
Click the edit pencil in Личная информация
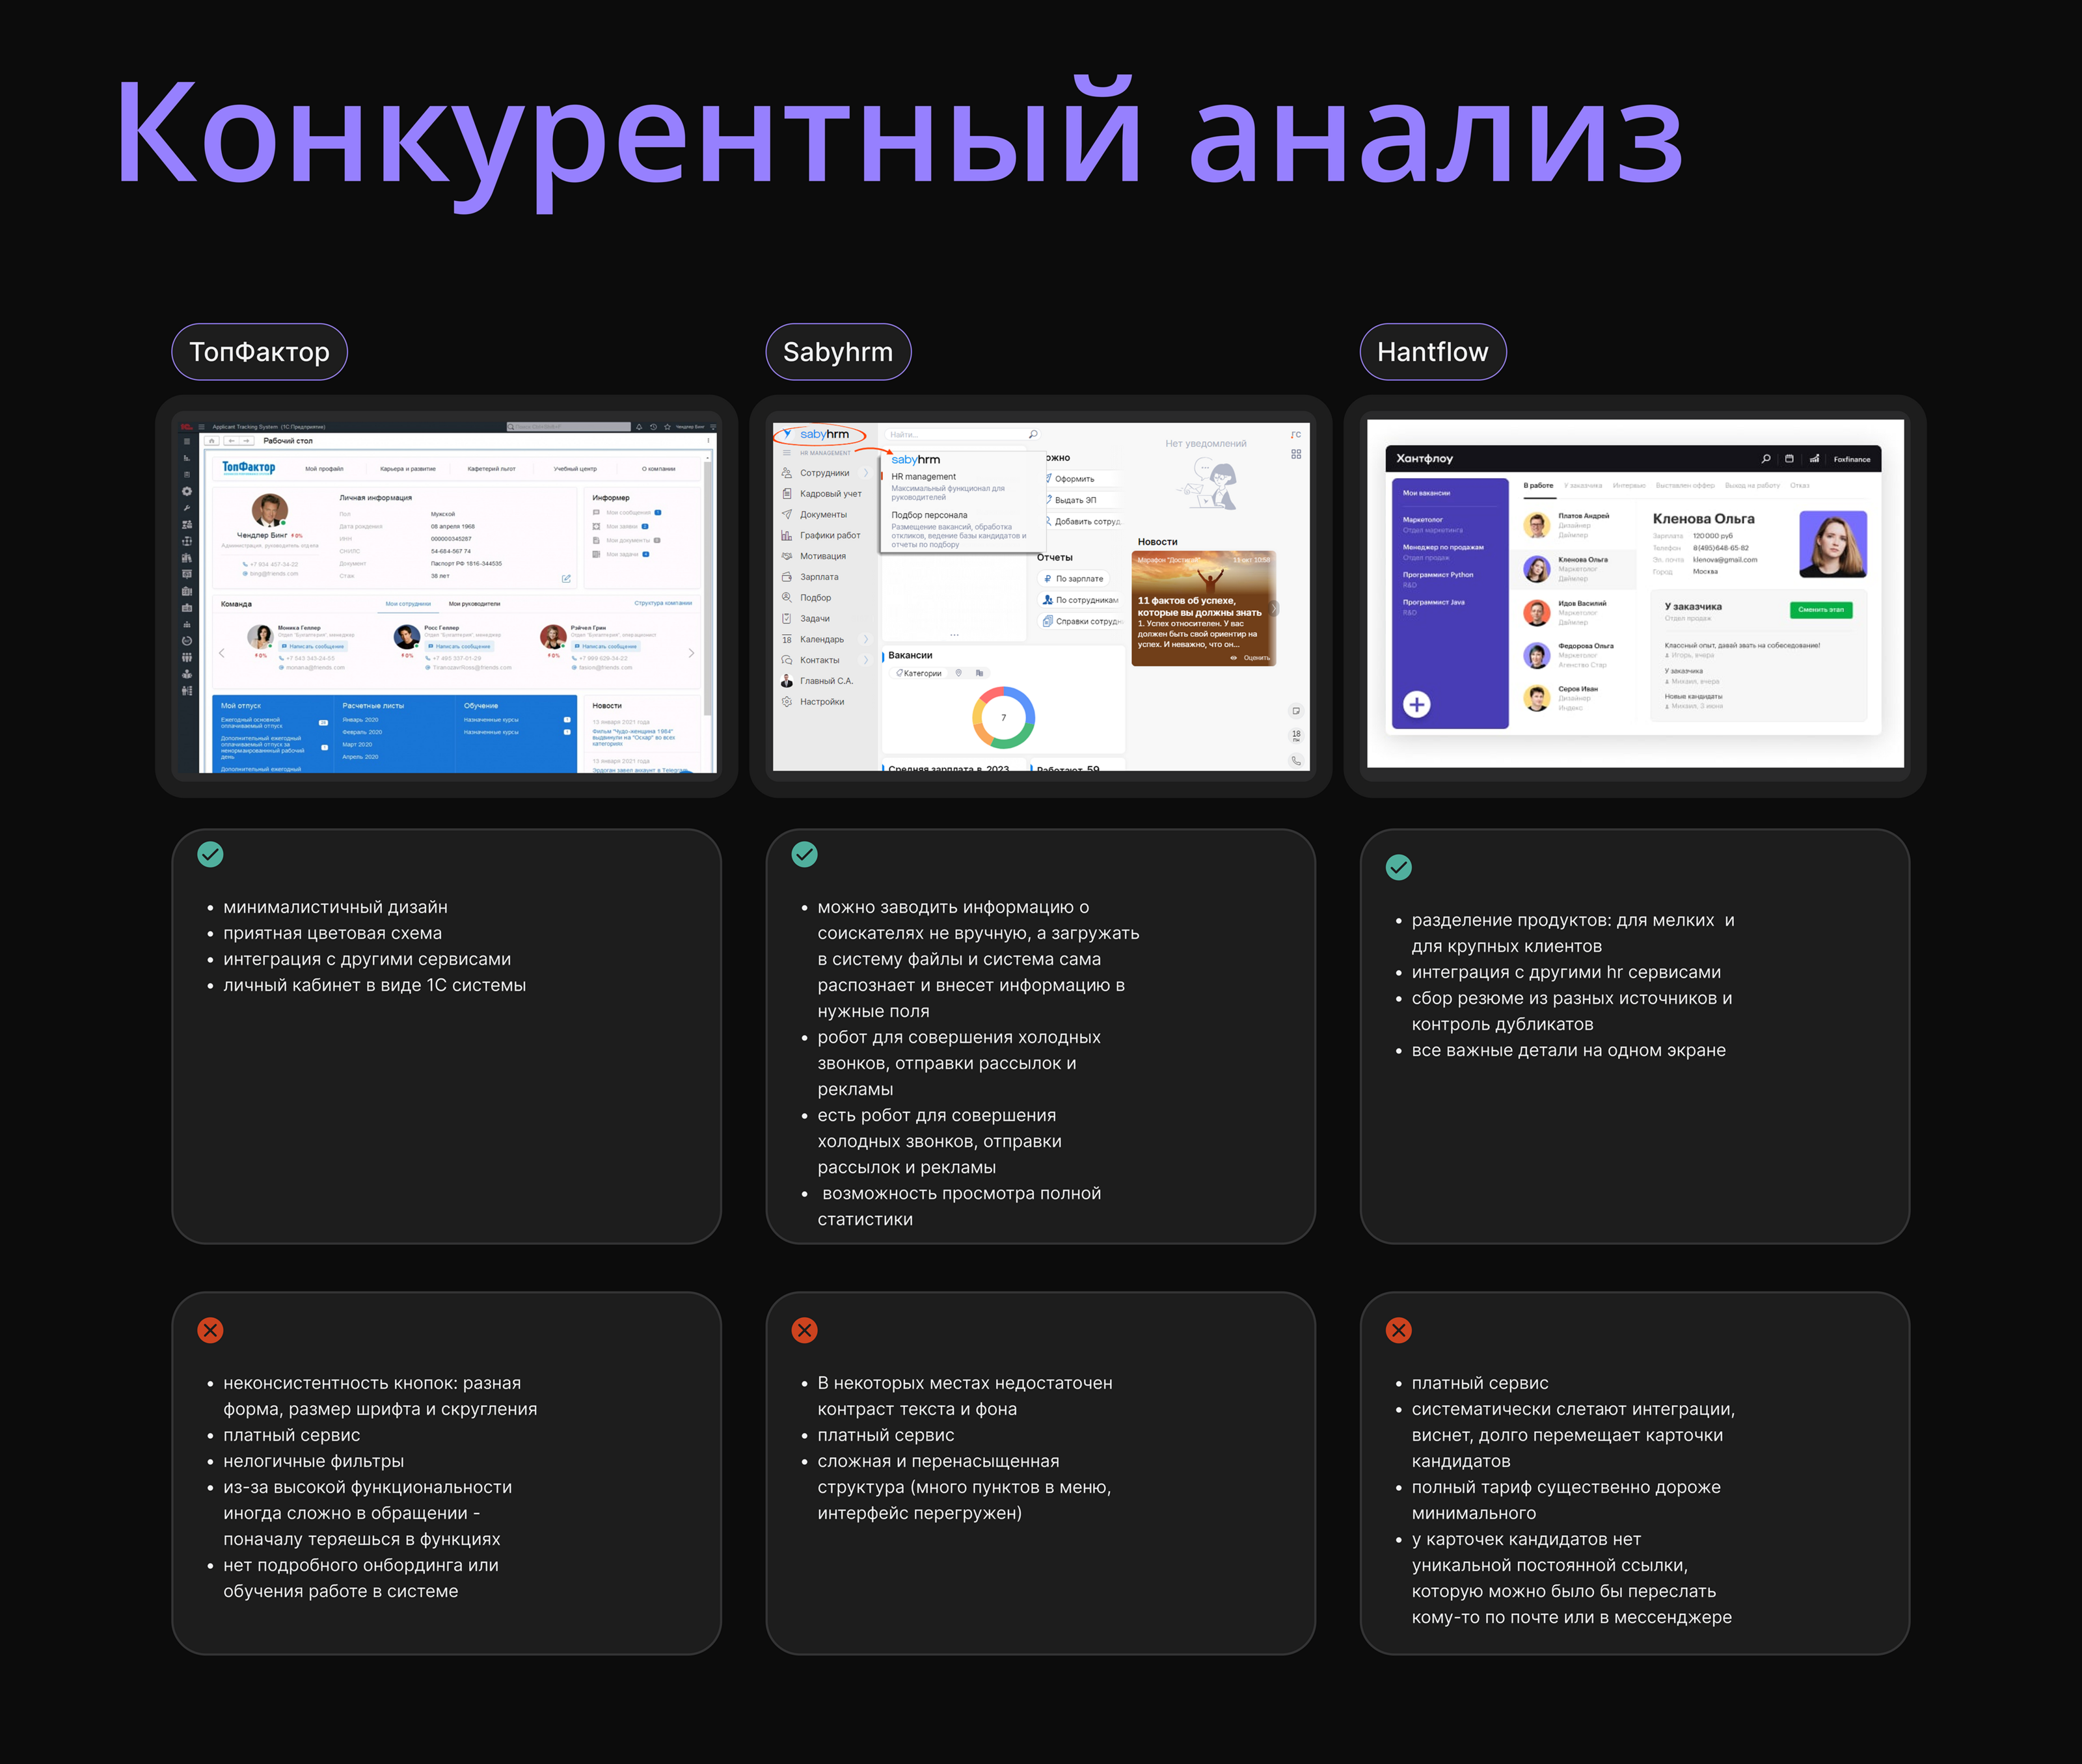coord(566,578)
